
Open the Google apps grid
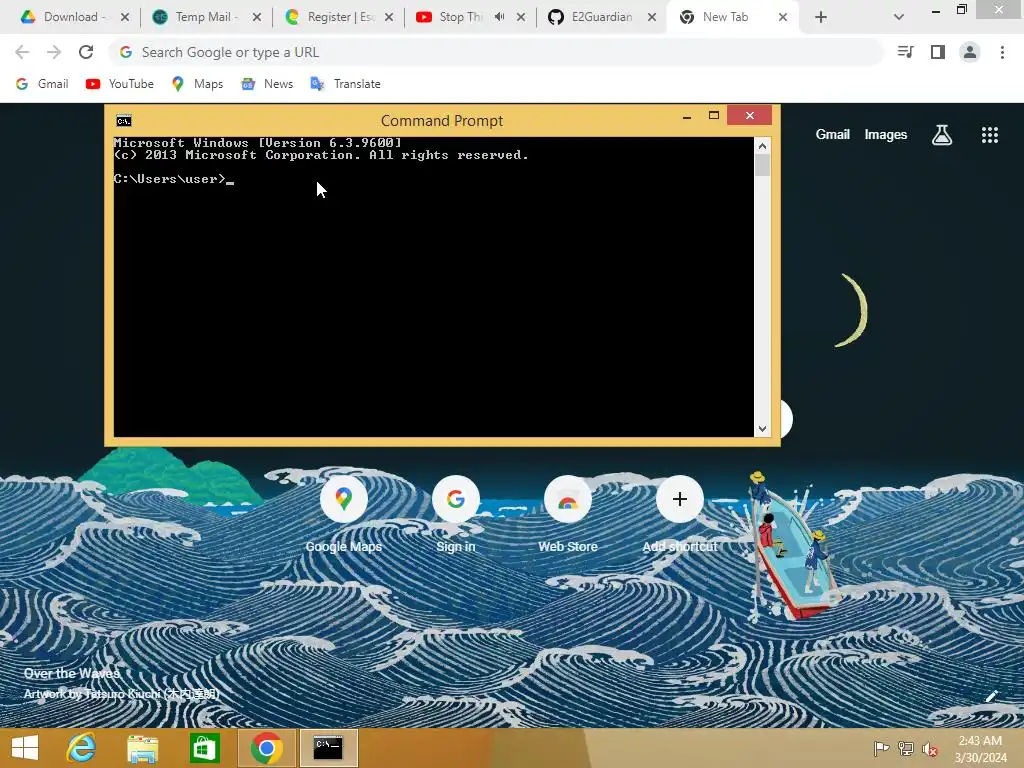click(990, 135)
